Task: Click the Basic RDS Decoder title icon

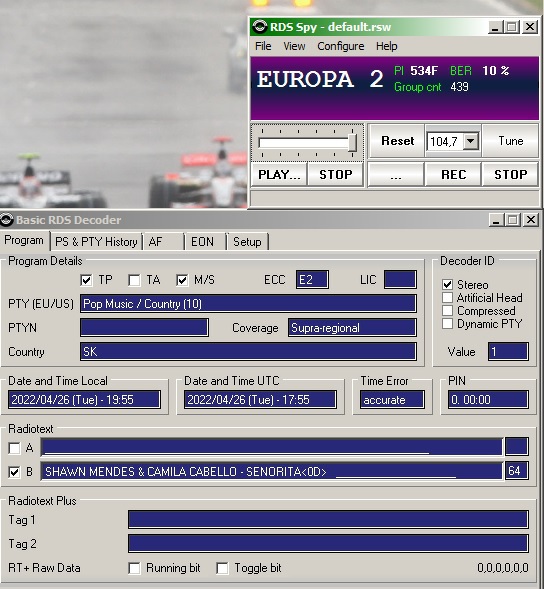Action: tap(7, 220)
